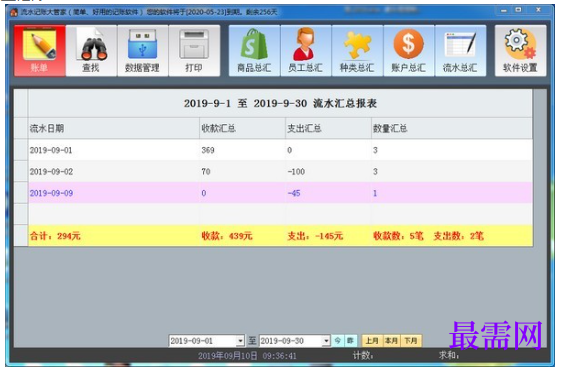Click the status bar clock 09:36:41
The width and height of the screenshot is (561, 367).
click(279, 356)
